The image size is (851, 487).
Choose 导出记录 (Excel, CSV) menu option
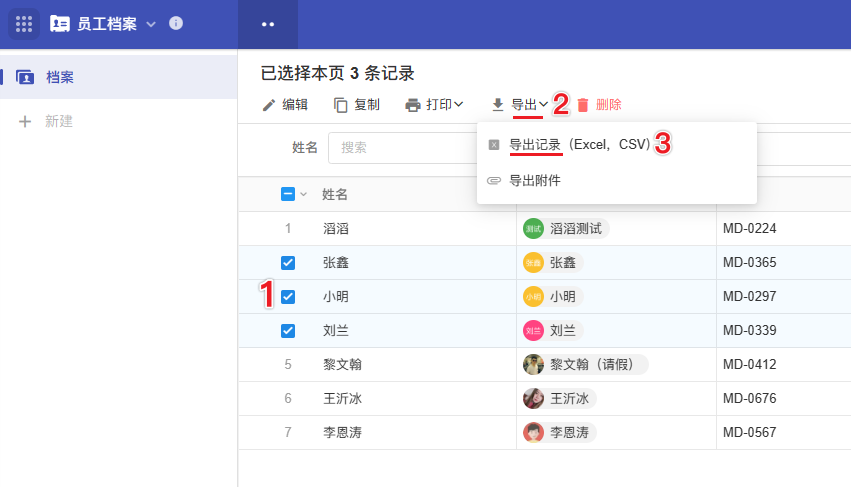click(x=579, y=145)
